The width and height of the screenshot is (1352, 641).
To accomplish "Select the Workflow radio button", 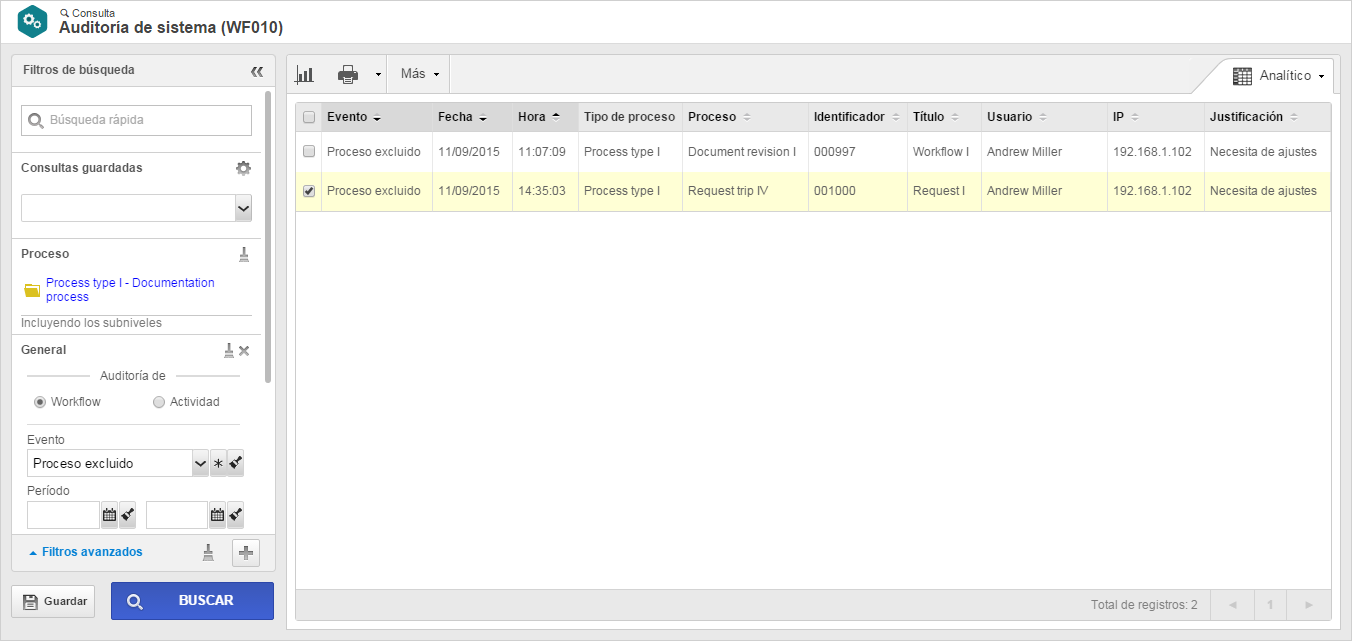I will click(x=40, y=402).
